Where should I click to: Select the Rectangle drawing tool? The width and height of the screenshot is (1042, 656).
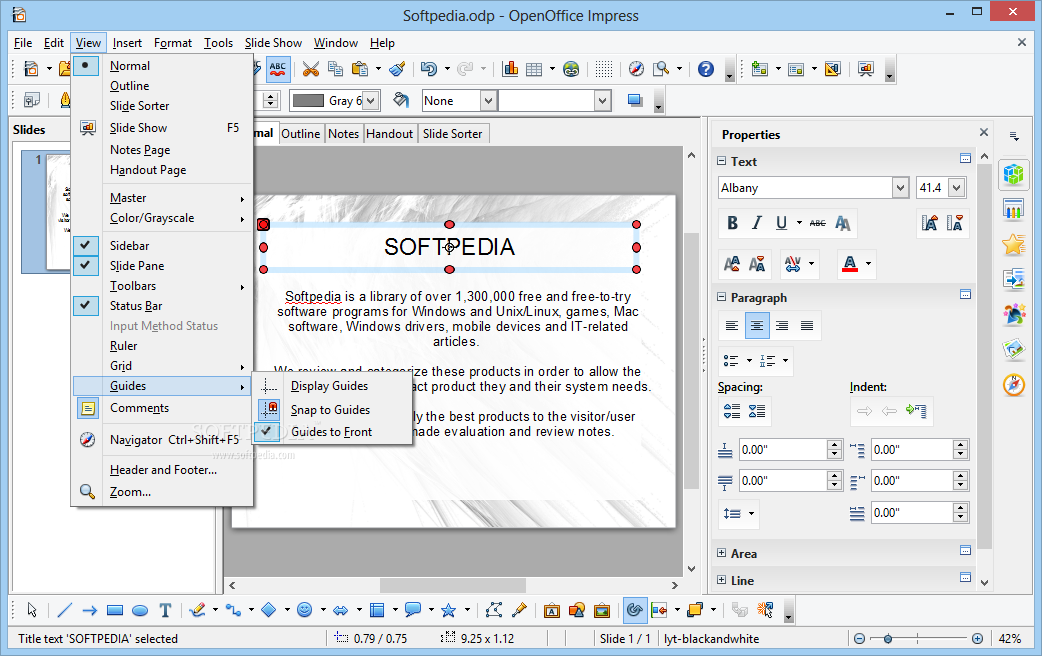(x=115, y=610)
